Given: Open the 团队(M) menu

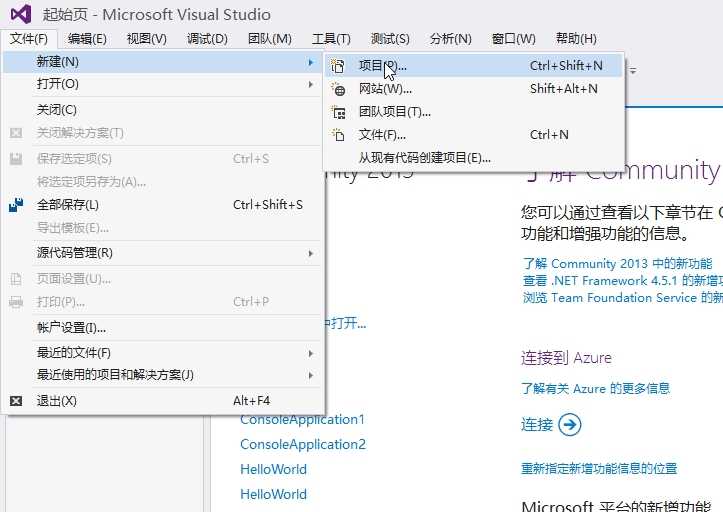Looking at the screenshot, I should (x=270, y=39).
